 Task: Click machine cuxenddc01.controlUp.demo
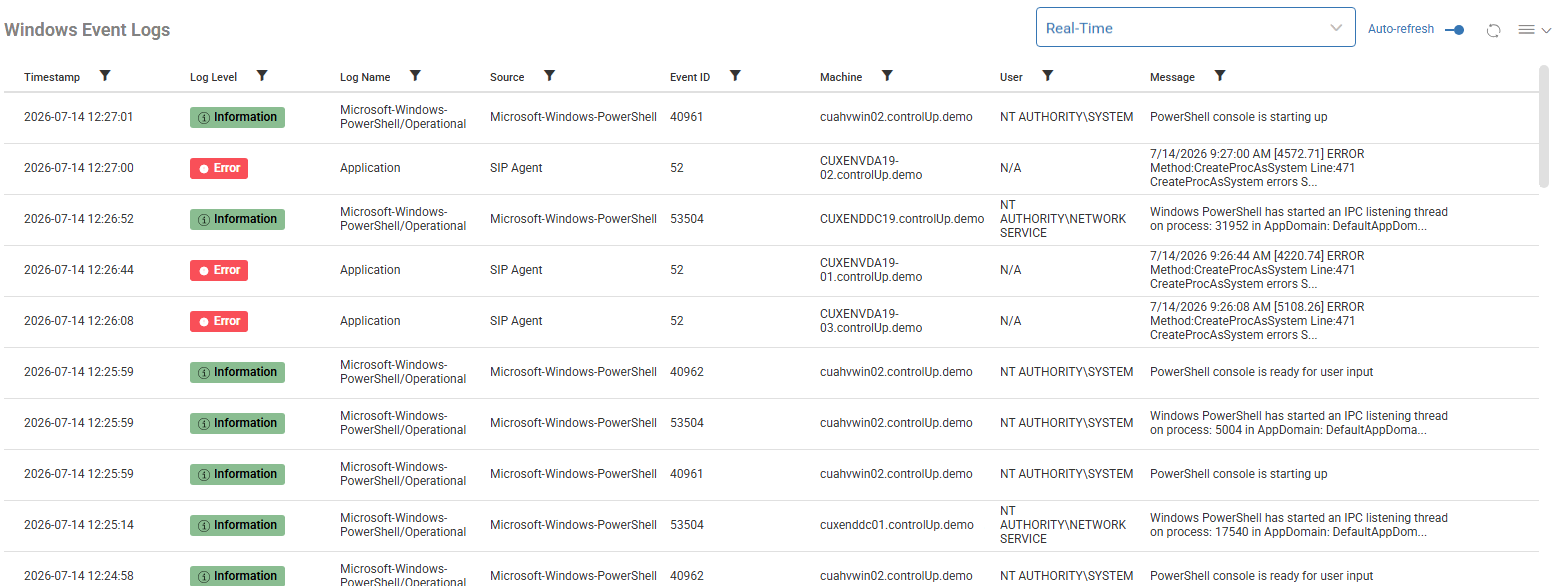click(x=897, y=525)
